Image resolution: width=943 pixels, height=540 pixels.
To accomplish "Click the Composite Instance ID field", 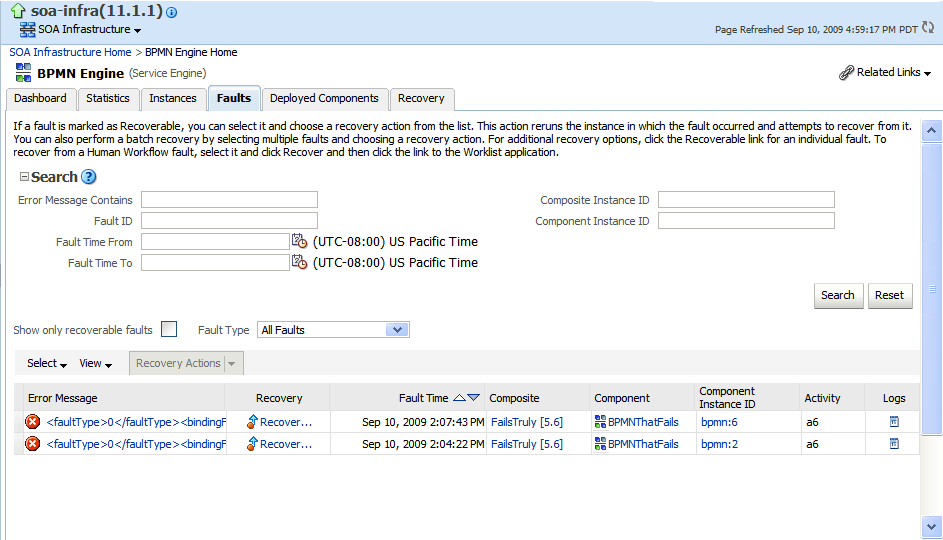I will (x=746, y=200).
